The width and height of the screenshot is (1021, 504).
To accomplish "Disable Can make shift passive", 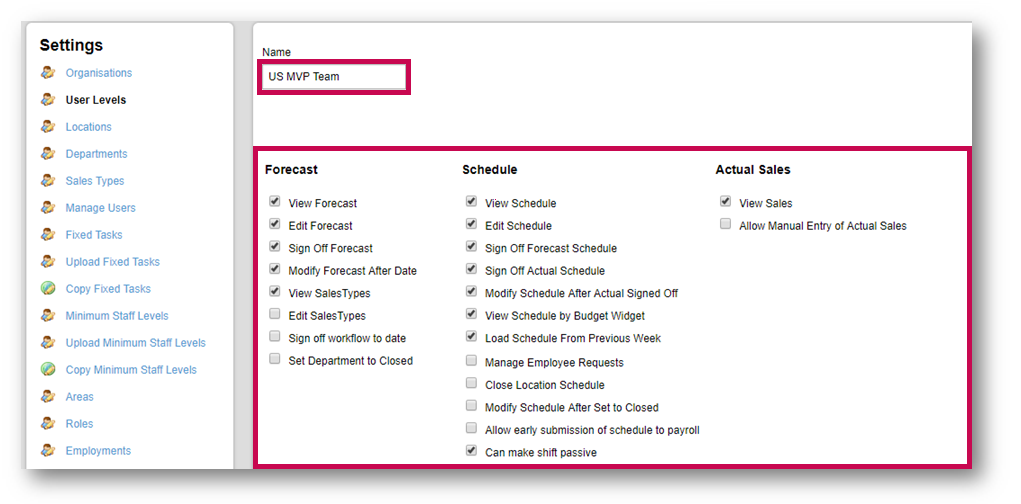I will click(471, 451).
